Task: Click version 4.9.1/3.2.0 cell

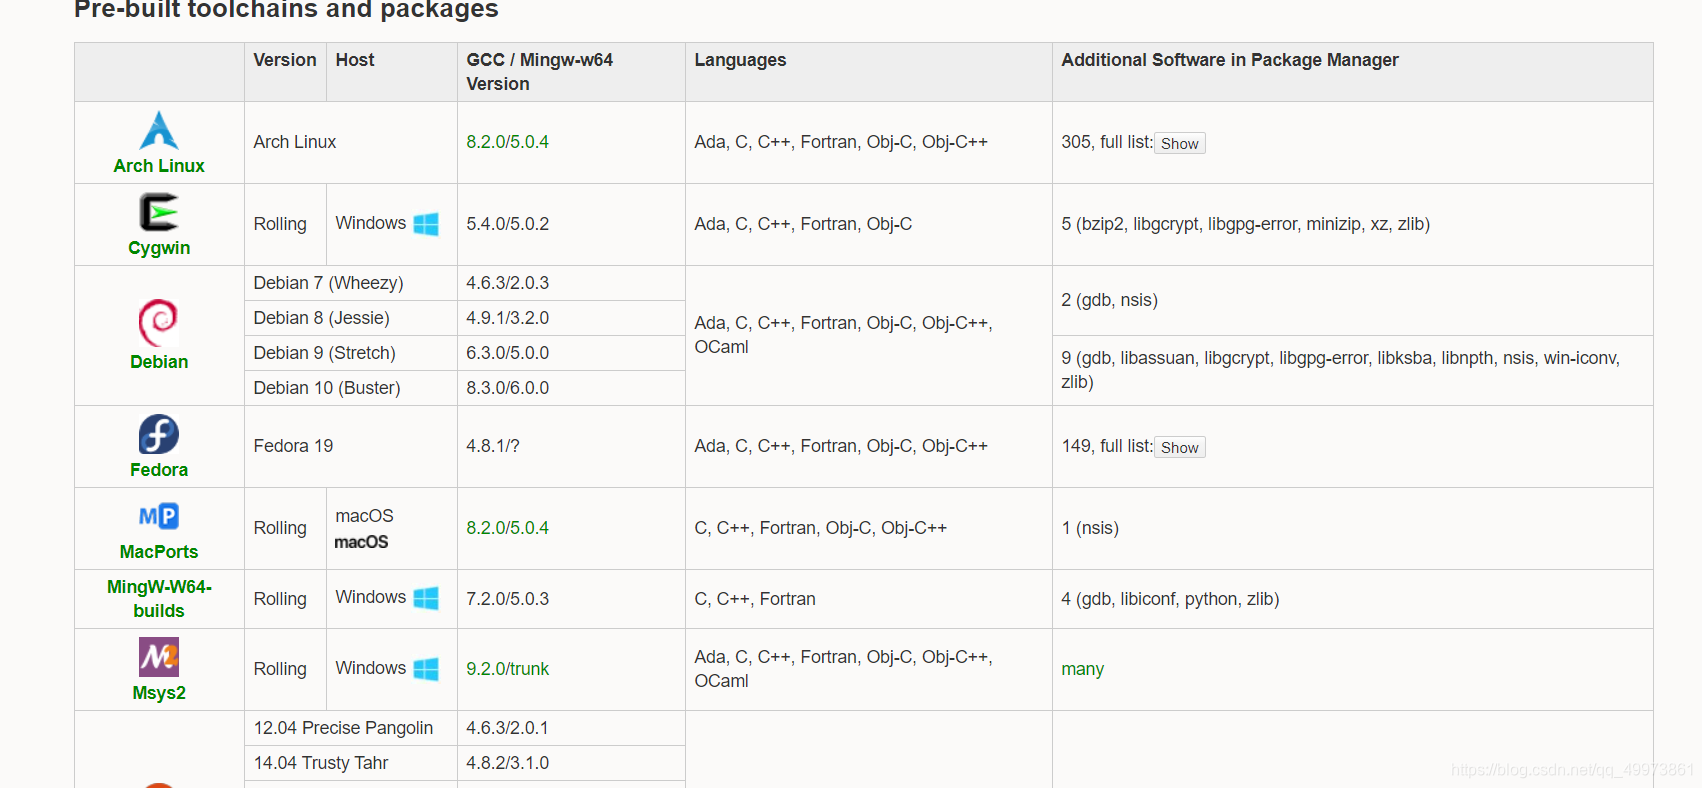Action: [571, 318]
